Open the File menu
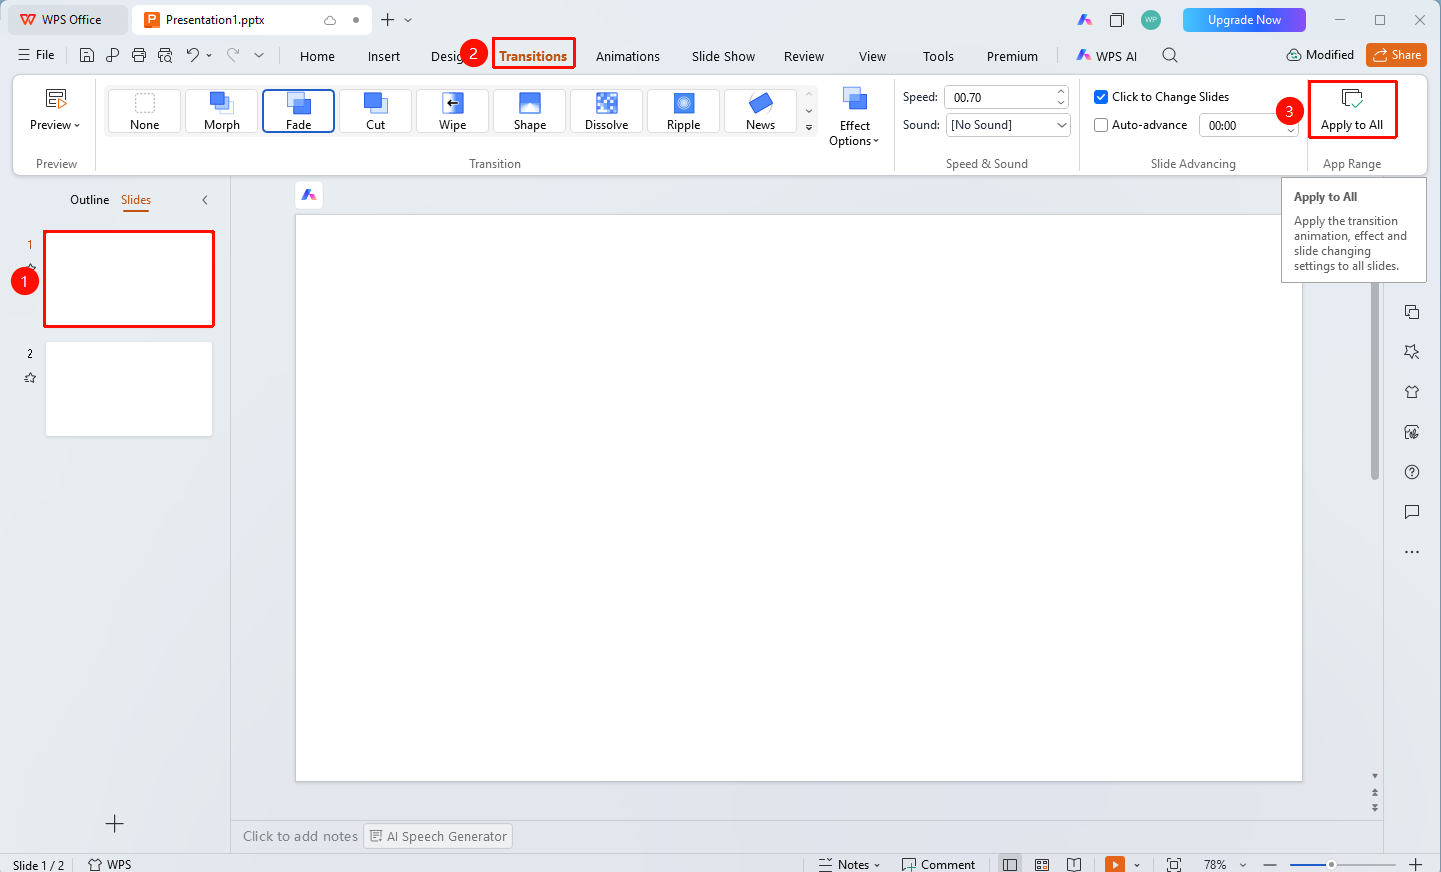The image size is (1441, 872). 37,55
